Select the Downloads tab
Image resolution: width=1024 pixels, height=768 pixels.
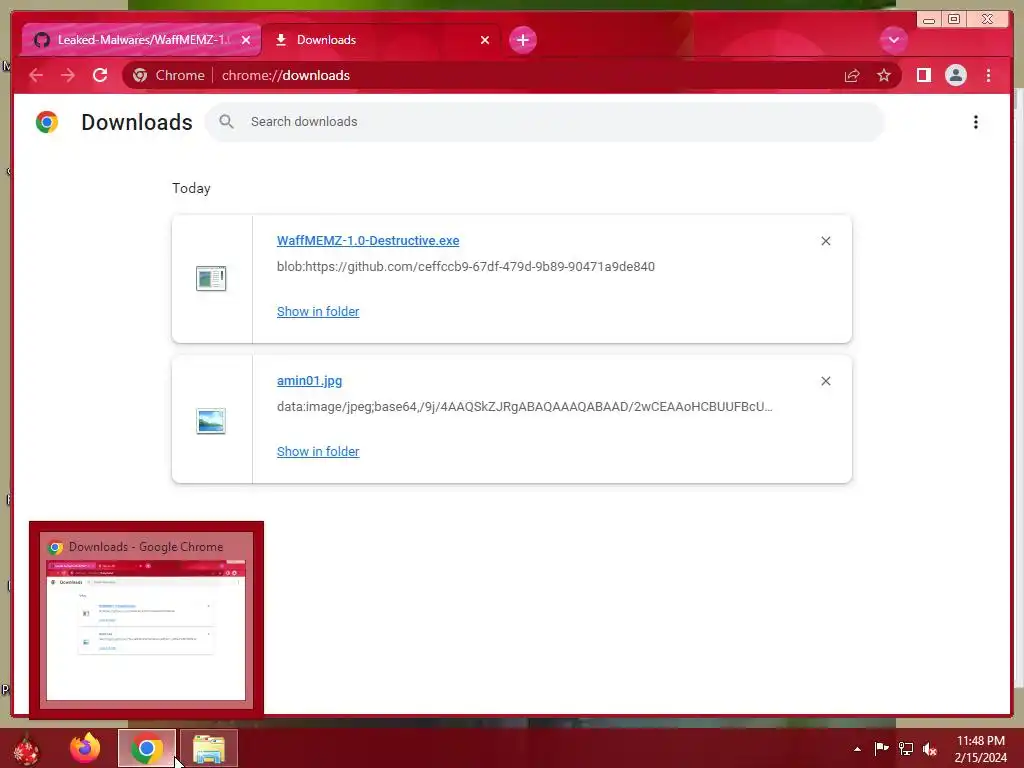(x=382, y=40)
